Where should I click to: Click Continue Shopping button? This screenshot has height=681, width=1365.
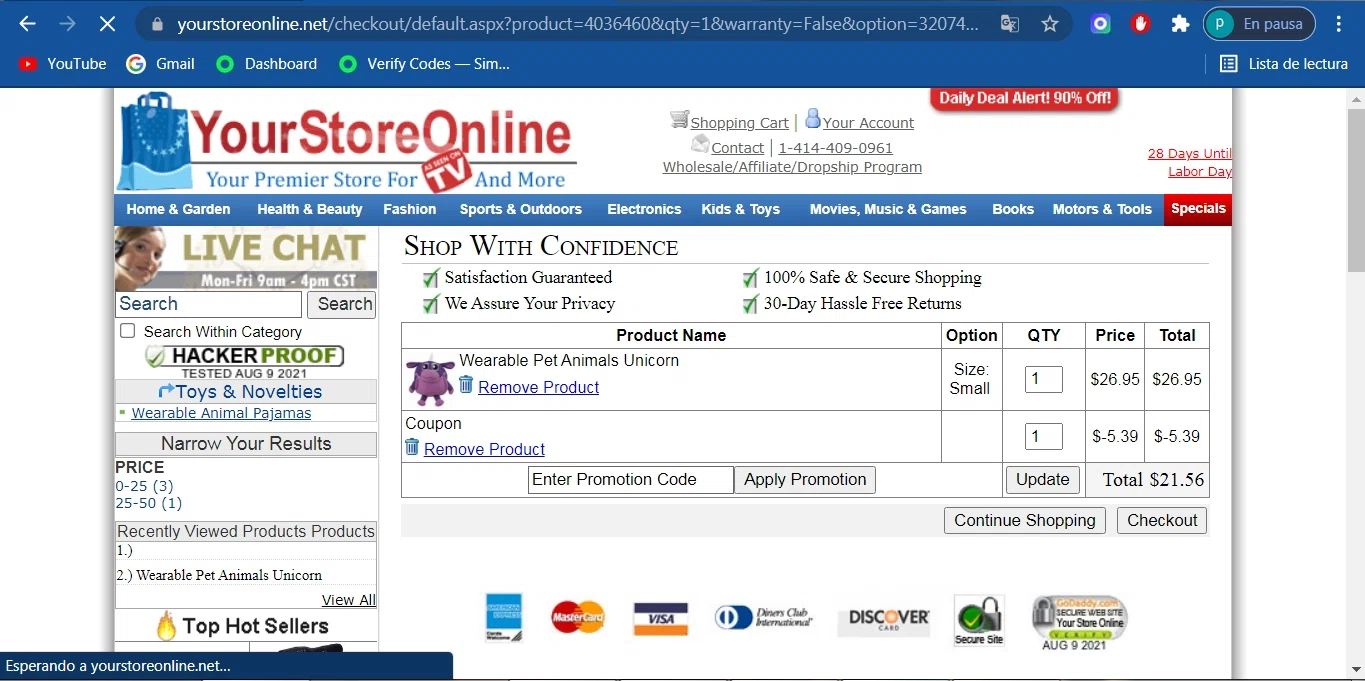[1025, 520]
